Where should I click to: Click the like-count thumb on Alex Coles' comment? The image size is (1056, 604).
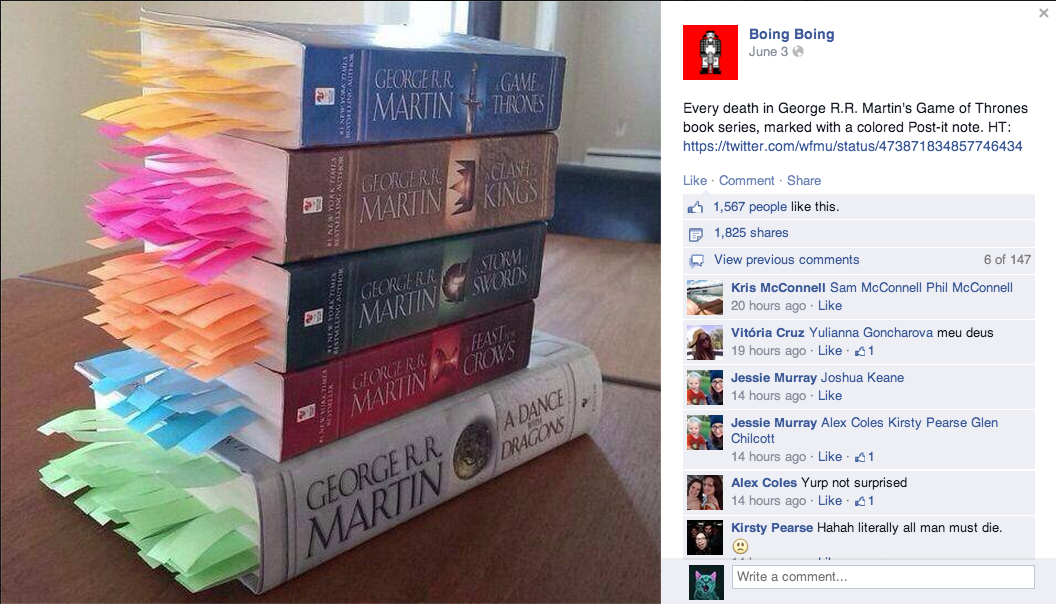tap(860, 501)
